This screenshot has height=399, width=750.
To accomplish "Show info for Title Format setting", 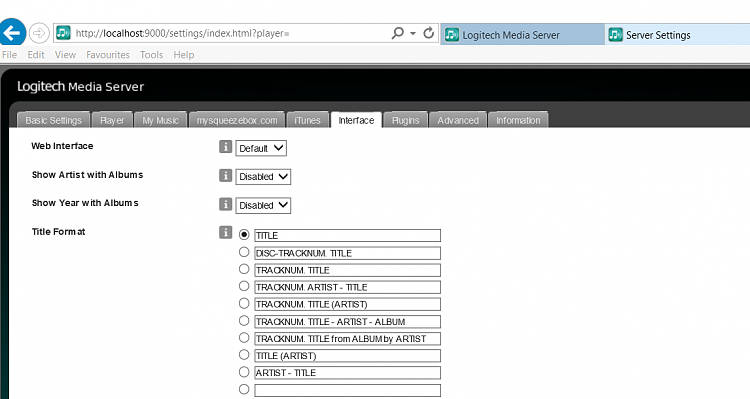I will [225, 233].
